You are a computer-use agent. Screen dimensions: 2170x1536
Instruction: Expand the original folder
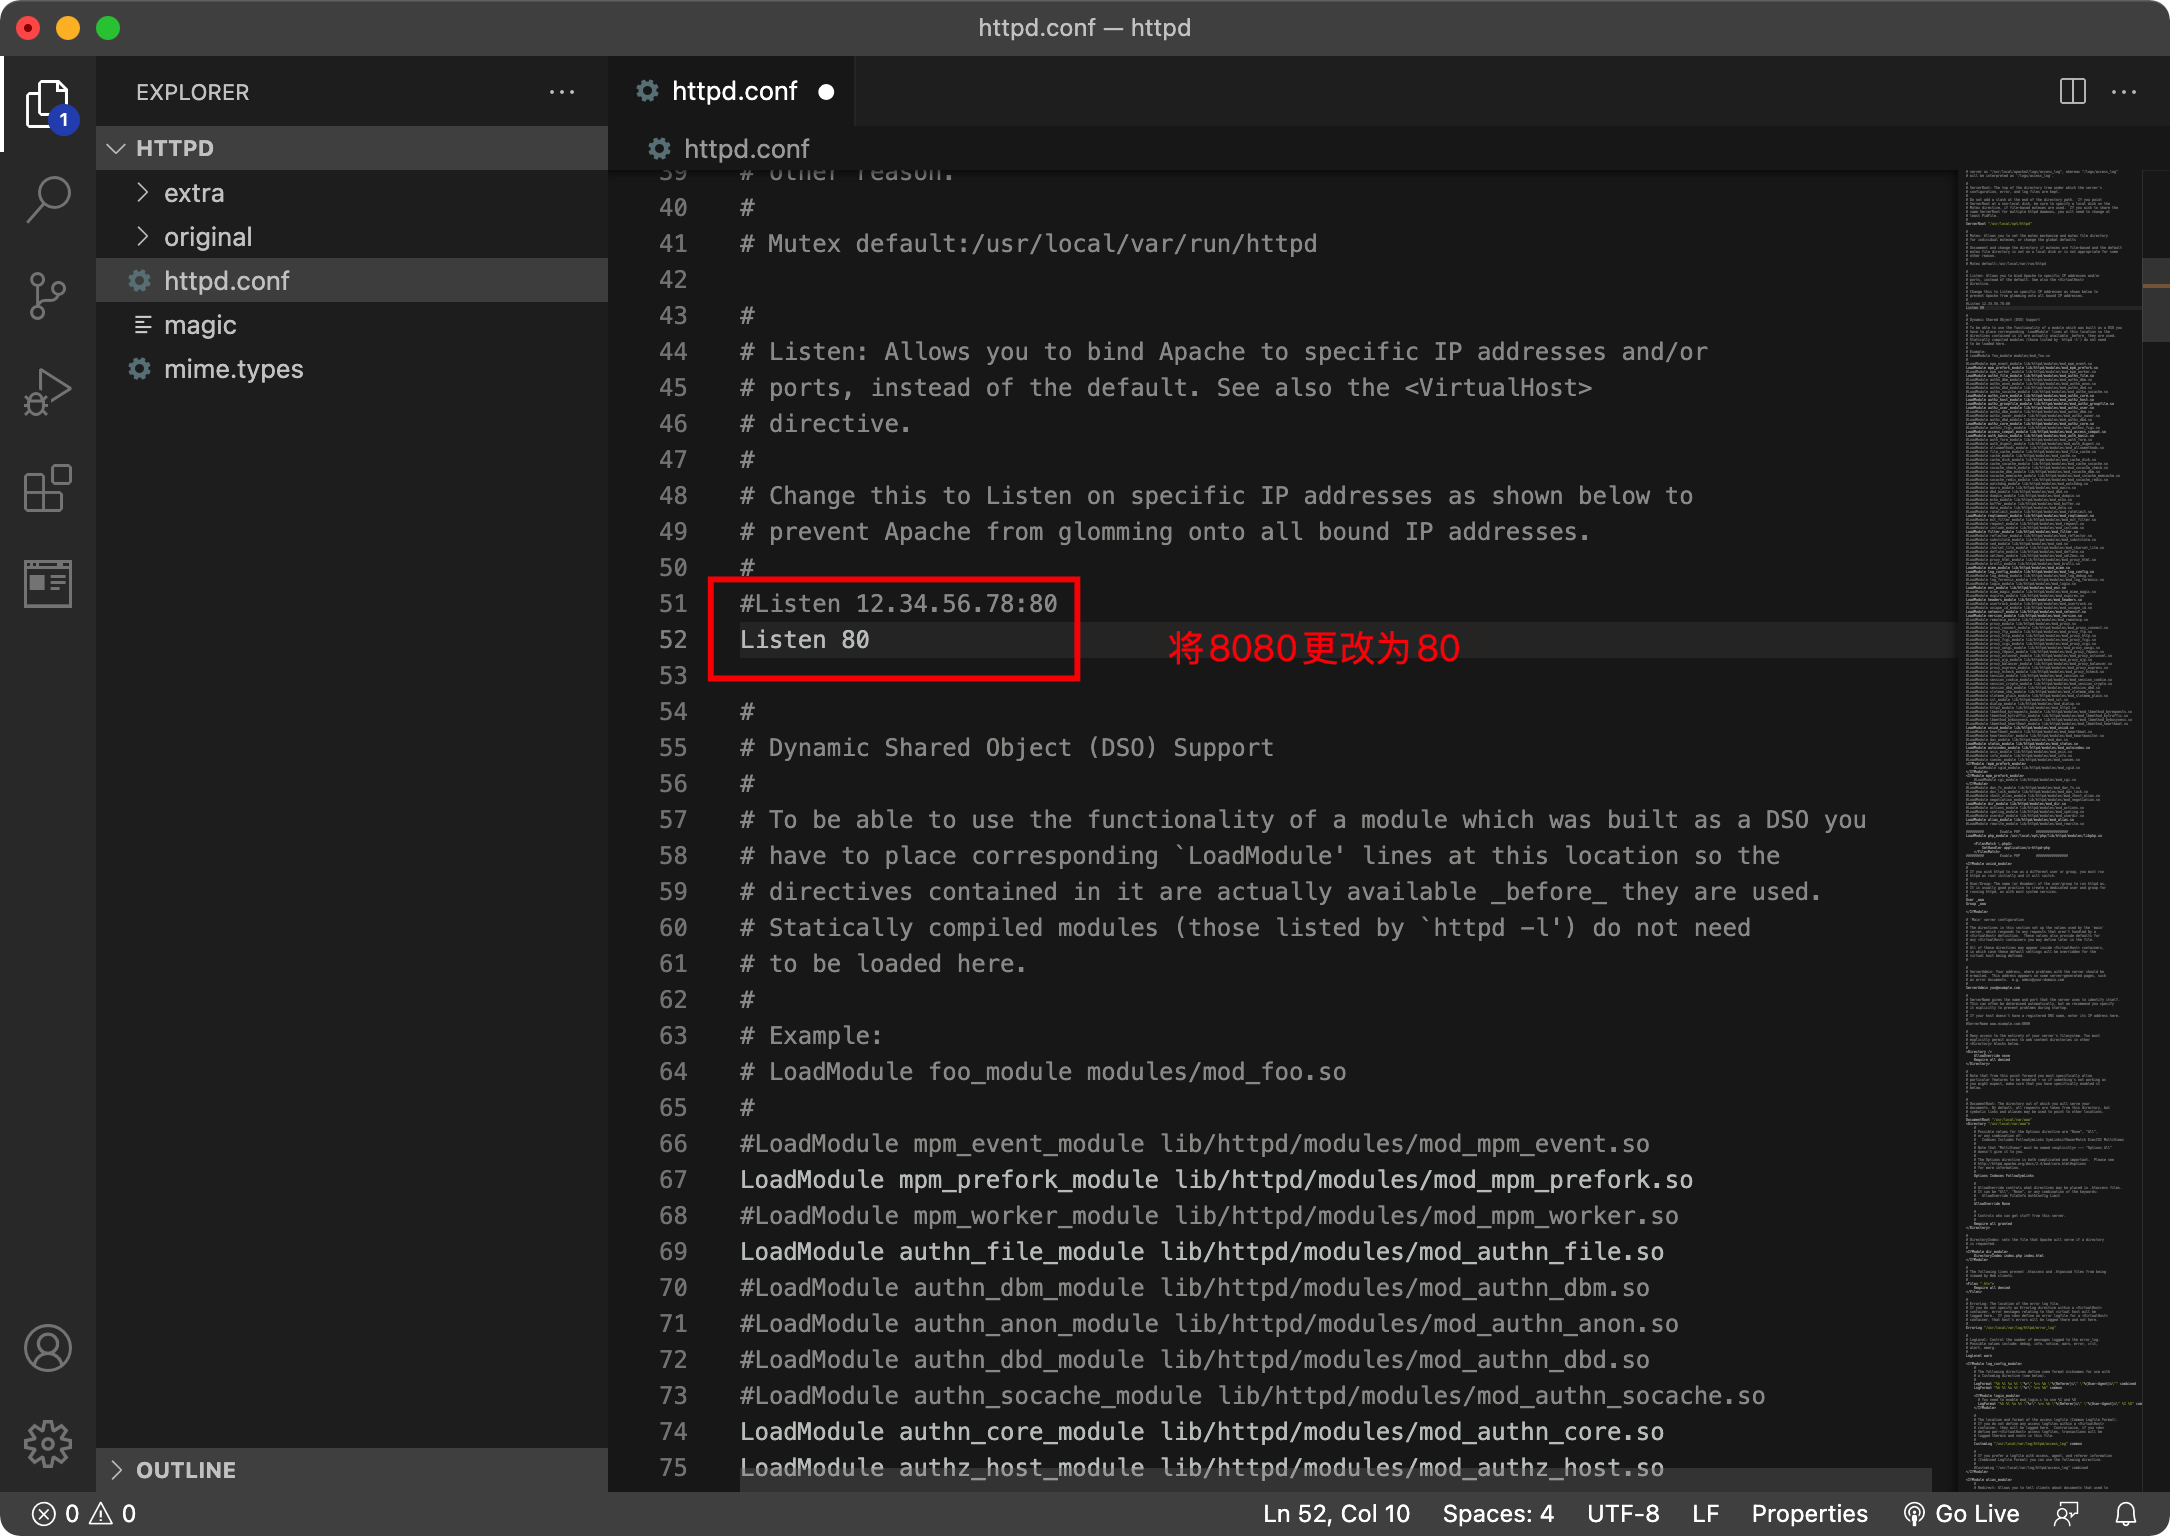point(208,237)
